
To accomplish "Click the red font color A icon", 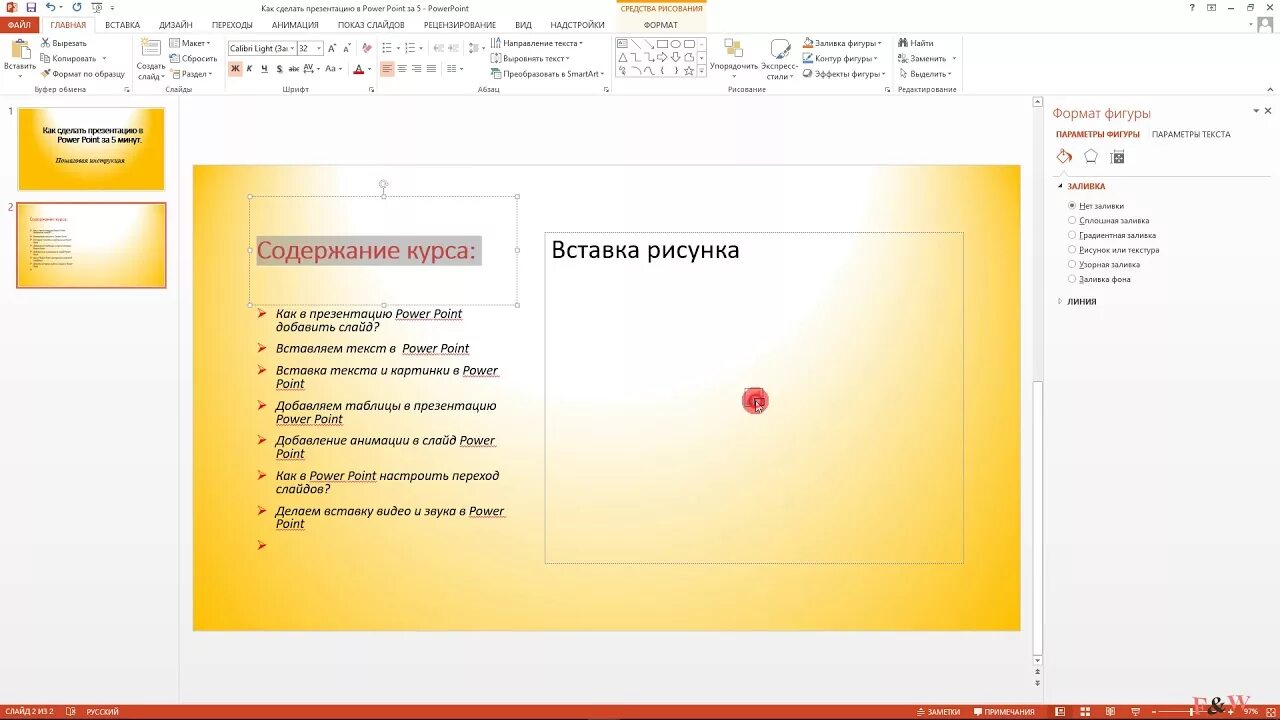I will (358, 69).
